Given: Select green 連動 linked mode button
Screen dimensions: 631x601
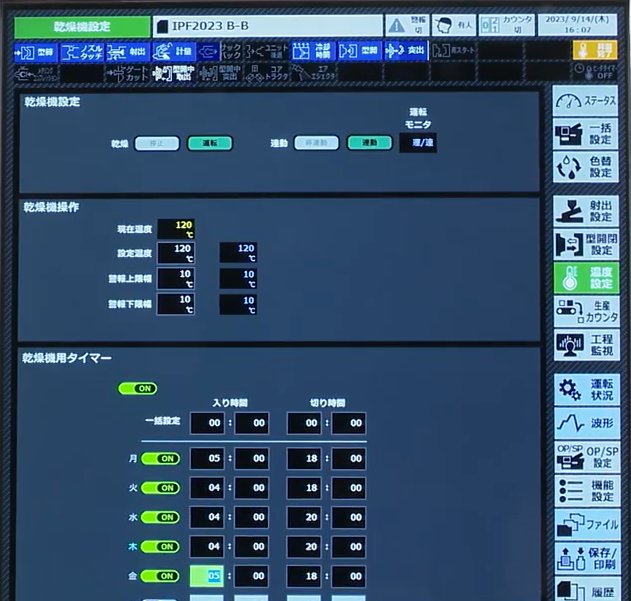Looking at the screenshot, I should [369, 143].
